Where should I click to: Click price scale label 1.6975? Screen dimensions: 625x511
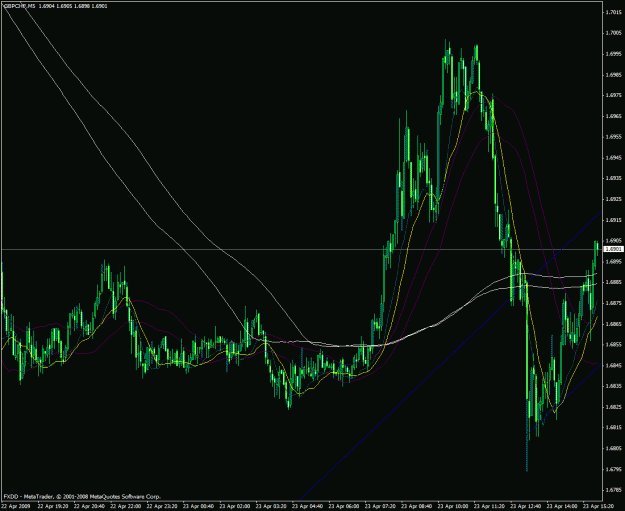[x=613, y=95]
